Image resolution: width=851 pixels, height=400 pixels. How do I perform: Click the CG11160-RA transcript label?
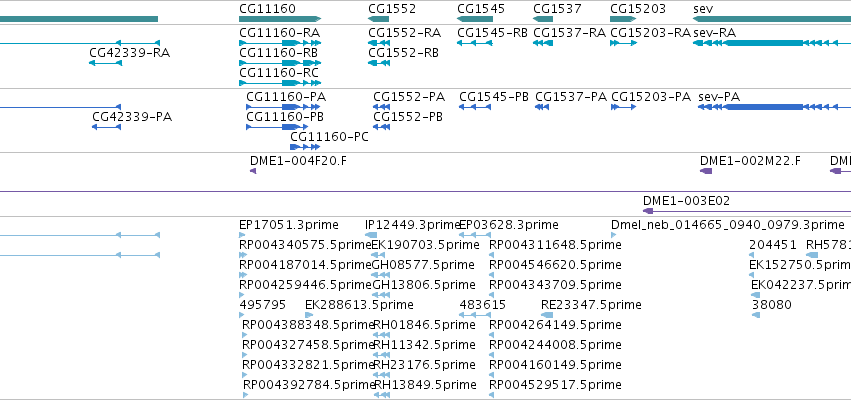click(280, 33)
